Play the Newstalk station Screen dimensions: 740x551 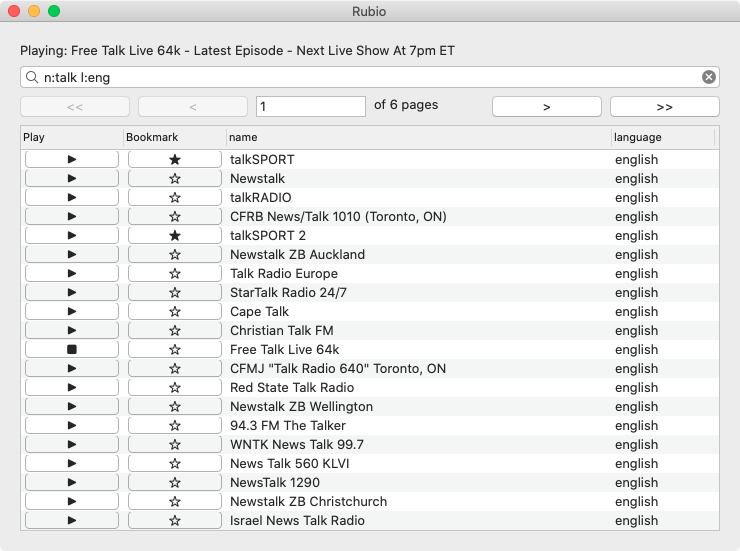coord(72,178)
